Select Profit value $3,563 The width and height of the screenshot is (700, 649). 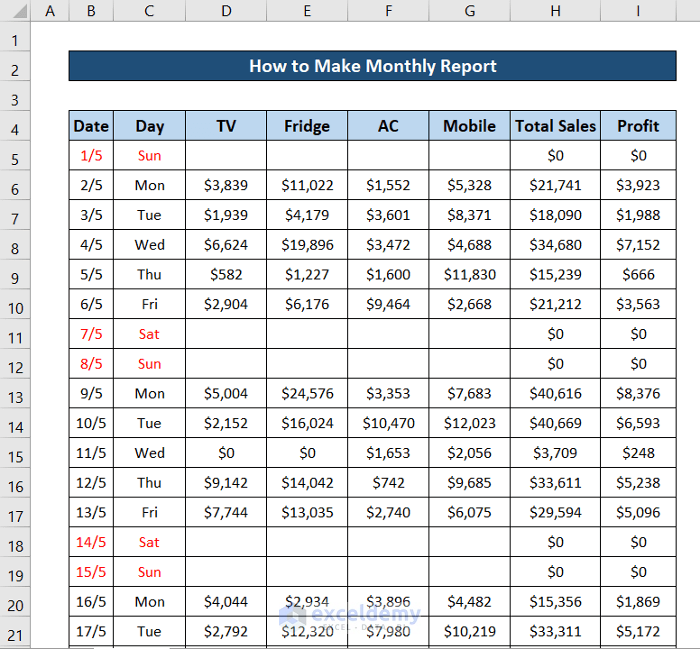pos(638,304)
